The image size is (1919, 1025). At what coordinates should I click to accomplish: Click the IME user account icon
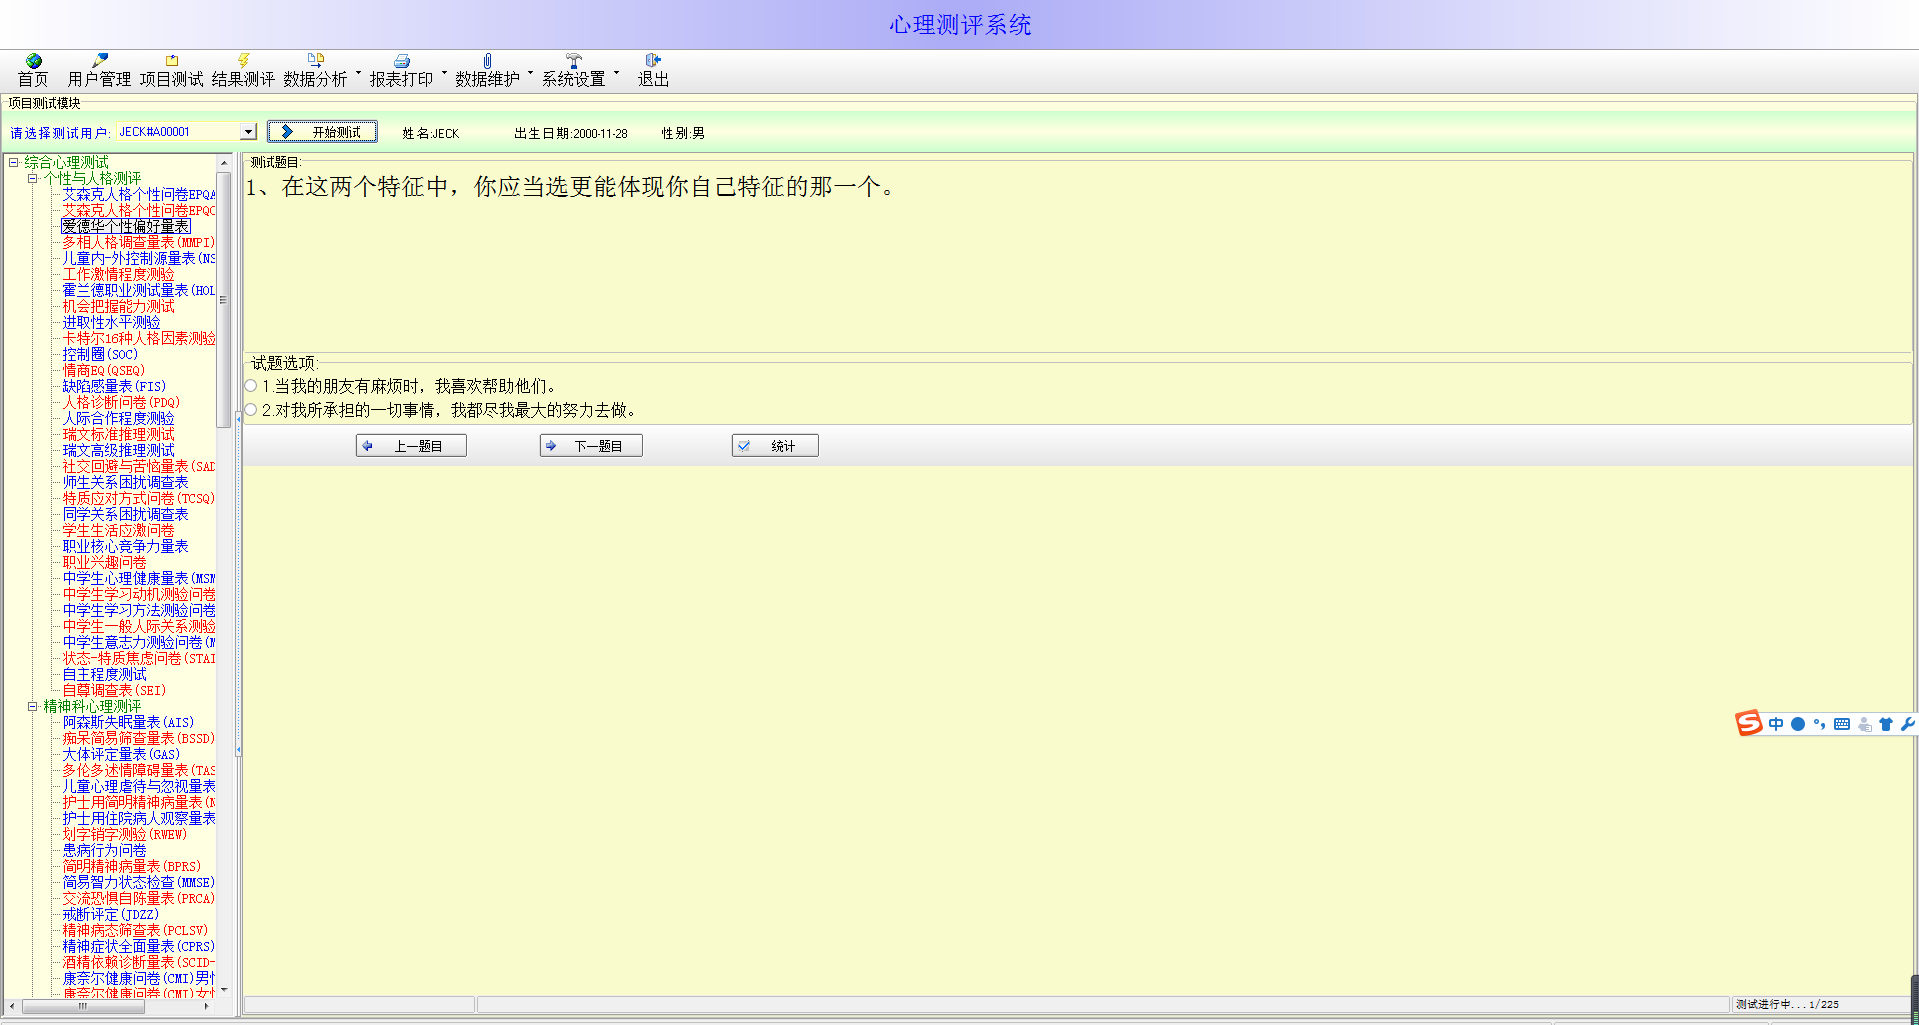(1865, 724)
